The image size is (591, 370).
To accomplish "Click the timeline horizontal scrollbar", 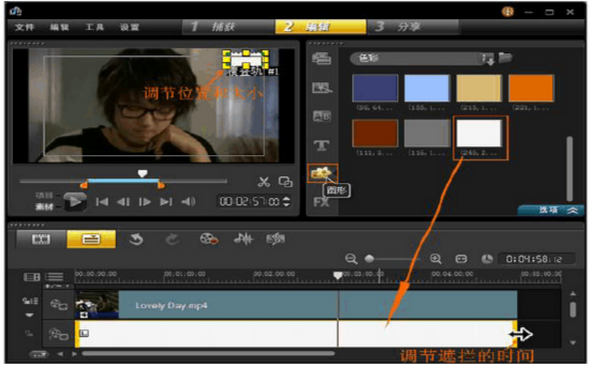I will click(208, 354).
